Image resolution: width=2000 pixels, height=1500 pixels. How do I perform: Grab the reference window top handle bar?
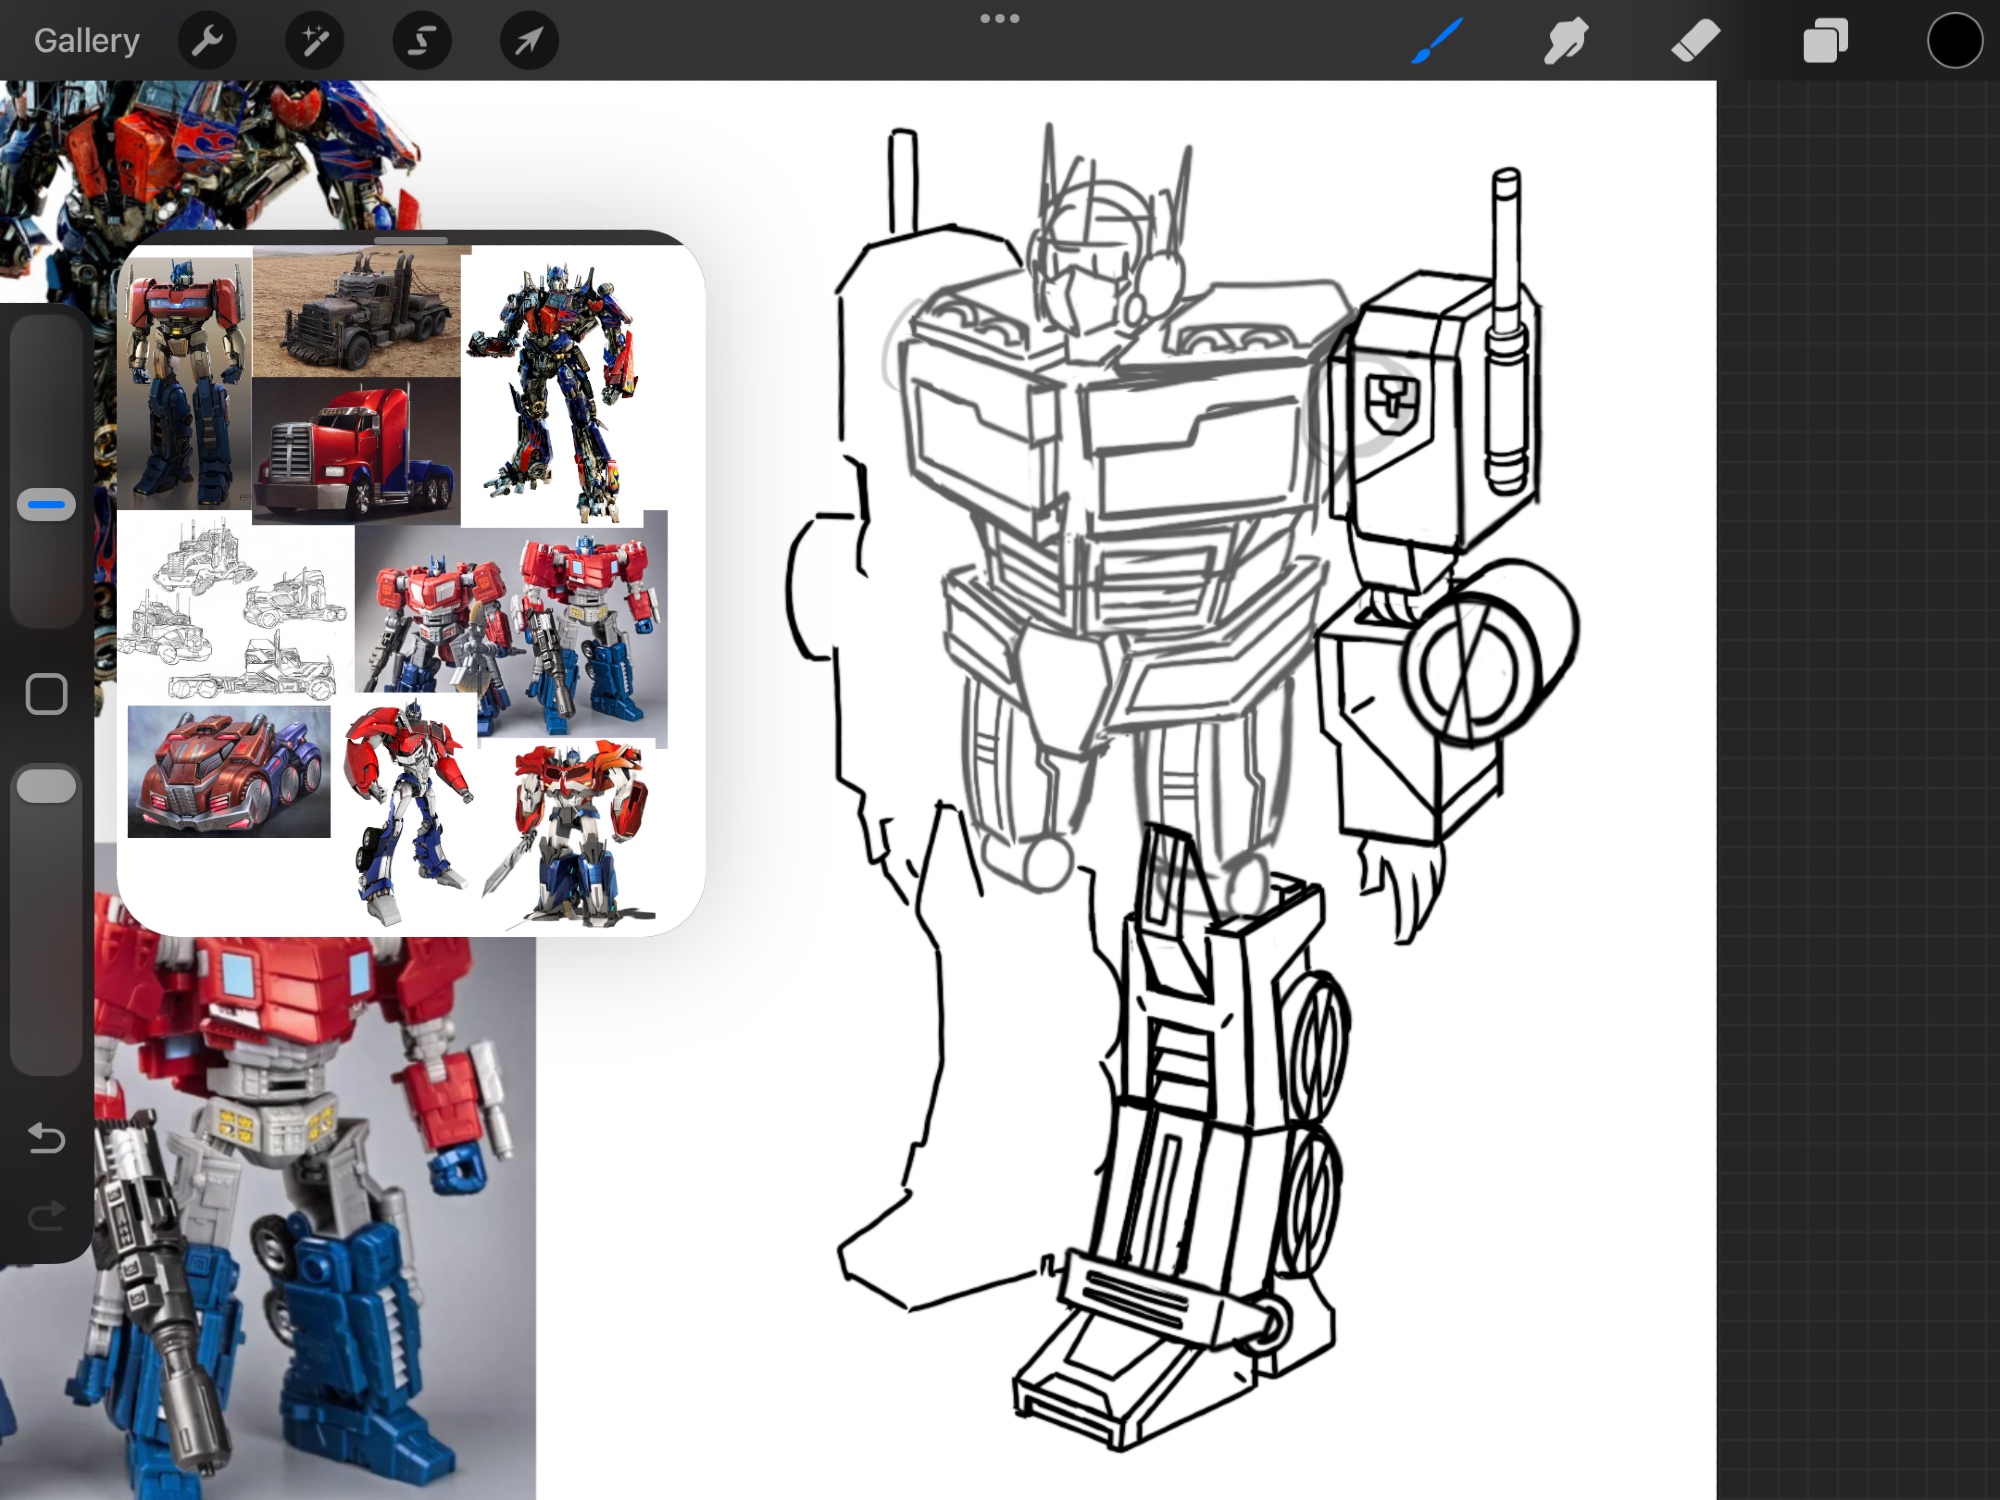(411, 240)
